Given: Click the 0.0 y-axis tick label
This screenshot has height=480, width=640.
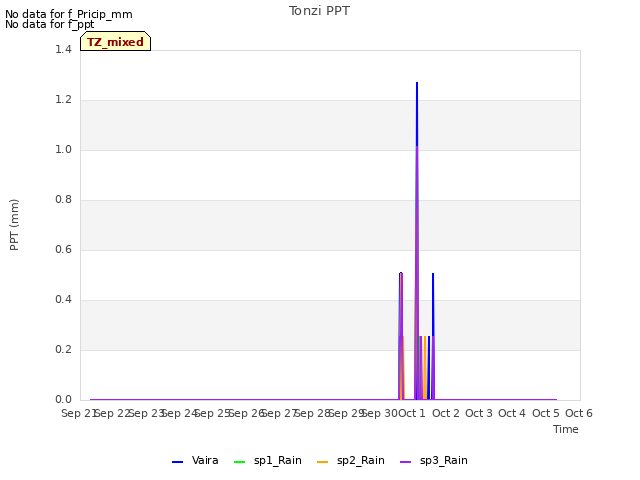Looking at the screenshot, I should pyautogui.click(x=63, y=400).
